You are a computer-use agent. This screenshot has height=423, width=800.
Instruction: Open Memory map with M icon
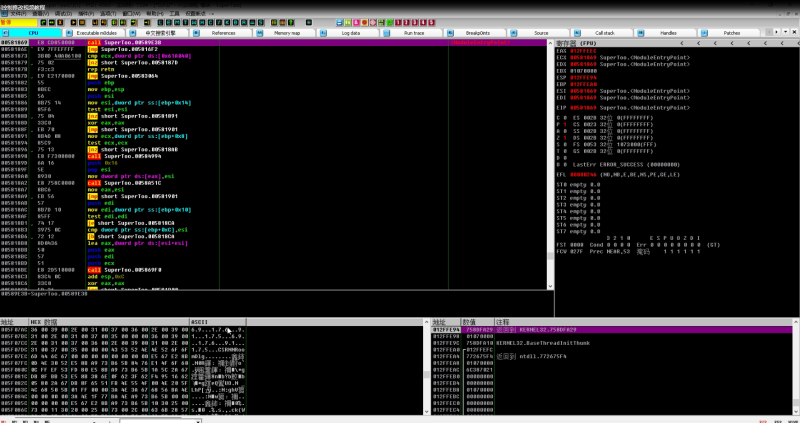tap(177, 22)
